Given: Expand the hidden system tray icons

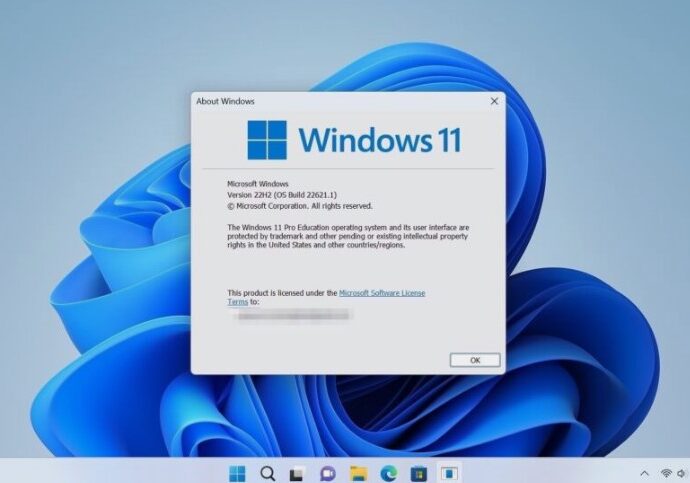Looking at the screenshot, I should 644,472.
